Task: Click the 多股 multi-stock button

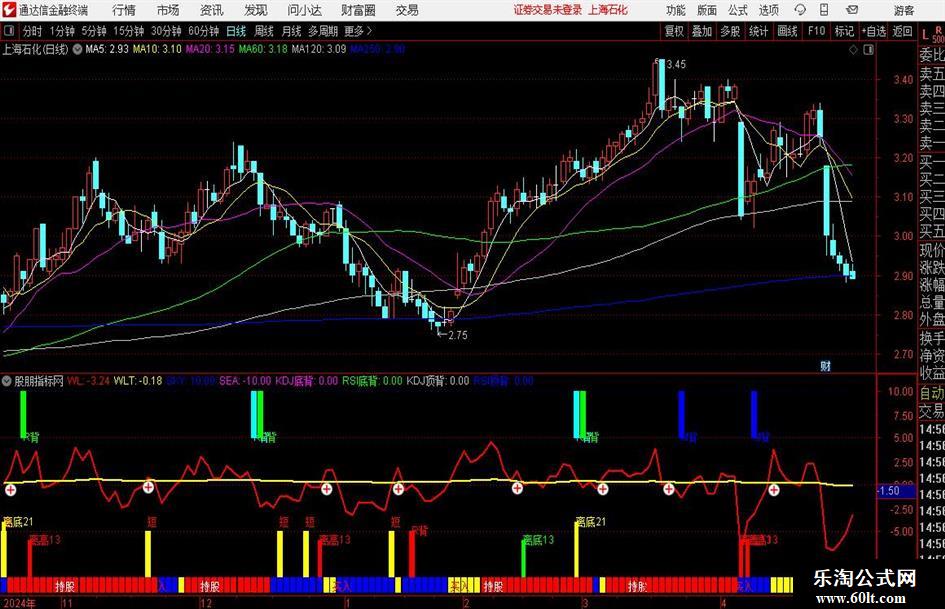Action: tap(730, 31)
